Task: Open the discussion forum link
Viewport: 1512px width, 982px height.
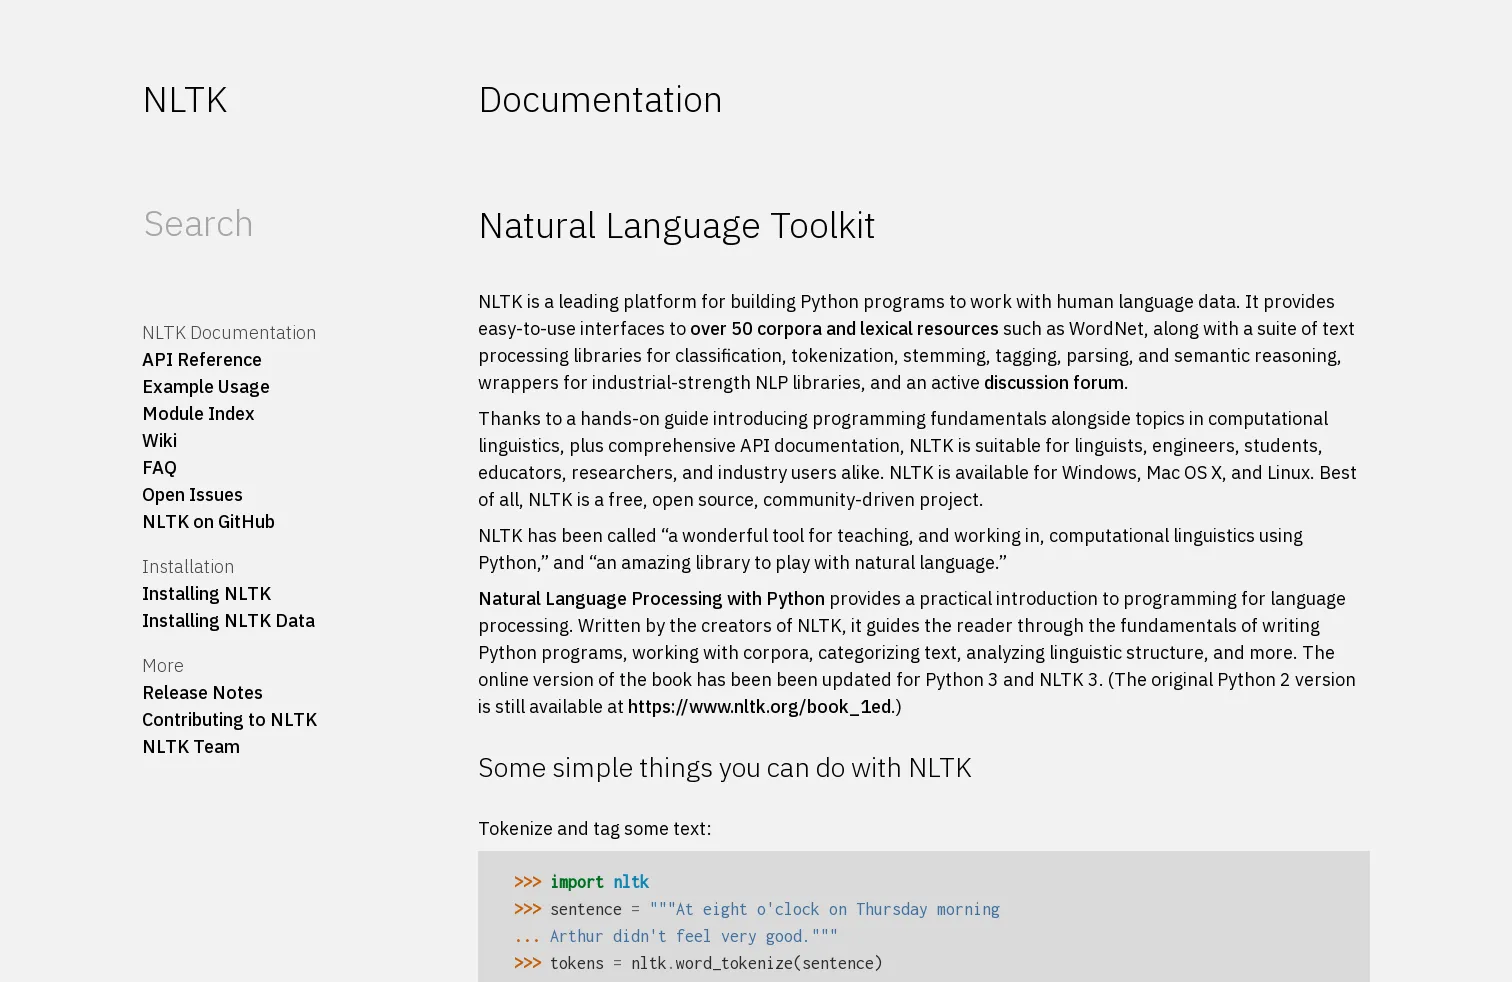Action: click(1054, 382)
